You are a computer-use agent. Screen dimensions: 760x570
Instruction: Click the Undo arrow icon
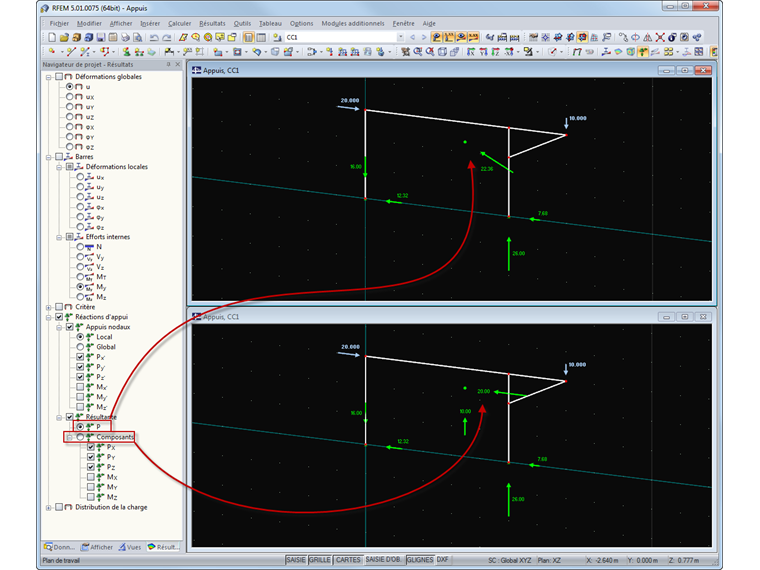(154, 37)
